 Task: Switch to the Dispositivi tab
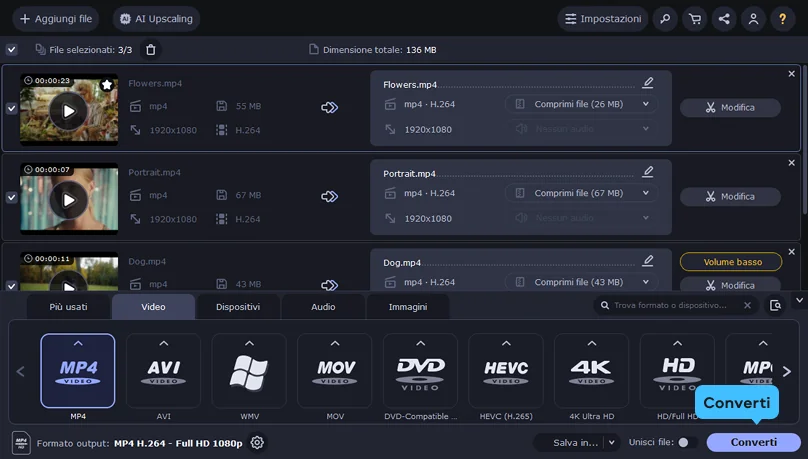tap(238, 307)
